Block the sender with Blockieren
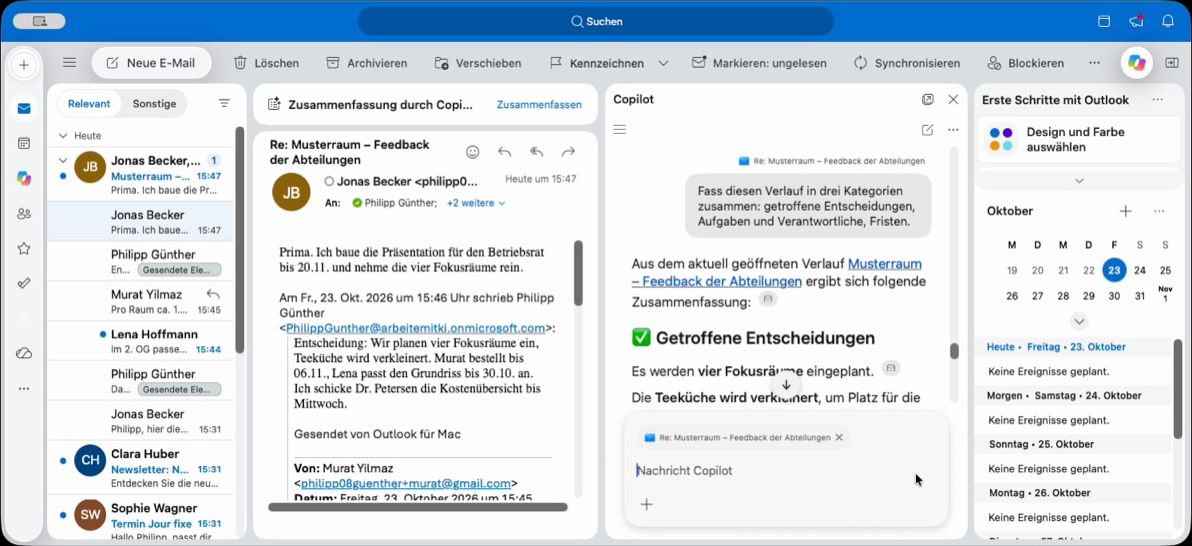The image size is (1192, 546). click(x=1026, y=63)
